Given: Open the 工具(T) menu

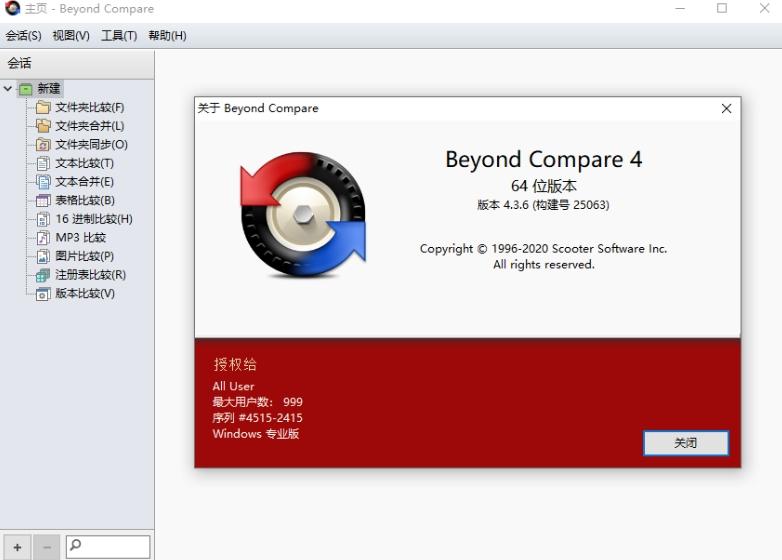Looking at the screenshot, I should (119, 35).
